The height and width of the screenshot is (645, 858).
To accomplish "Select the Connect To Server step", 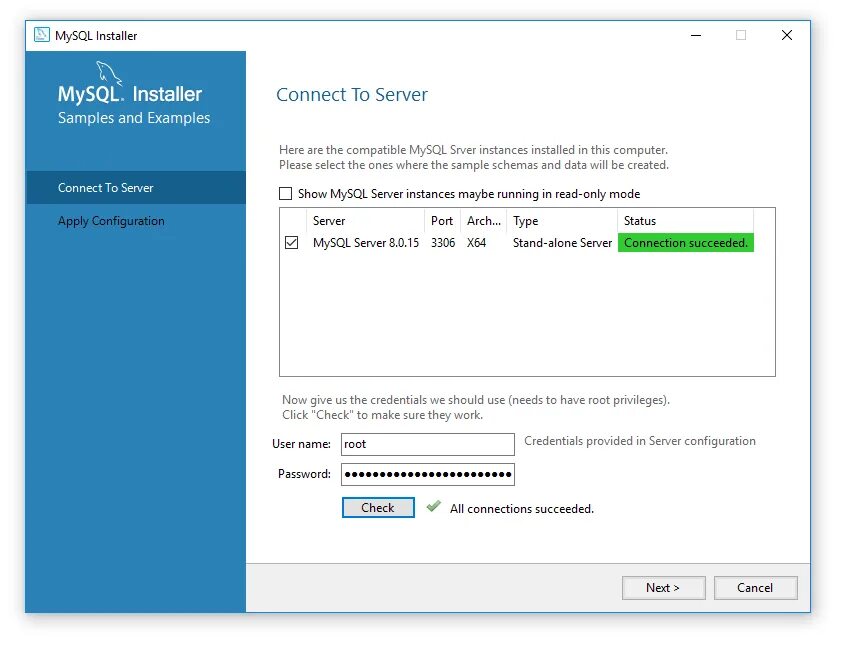I will click(136, 188).
